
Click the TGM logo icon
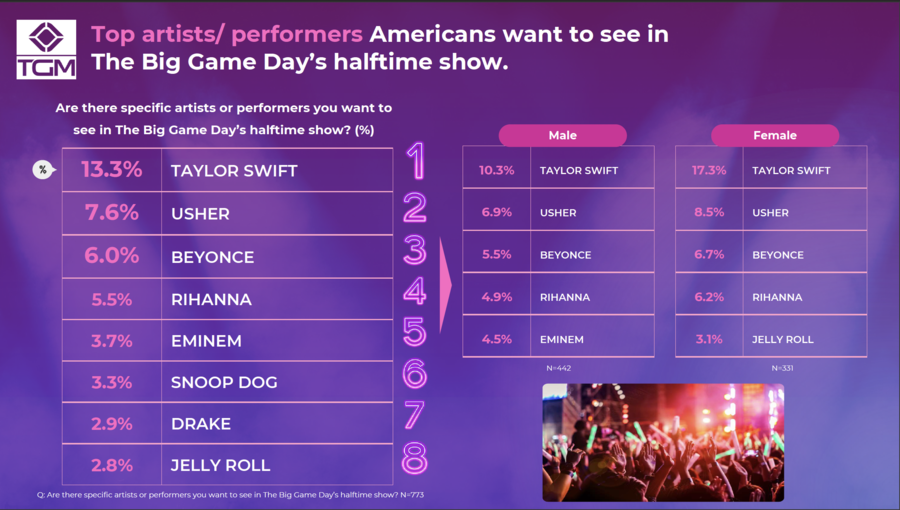pos(46,49)
